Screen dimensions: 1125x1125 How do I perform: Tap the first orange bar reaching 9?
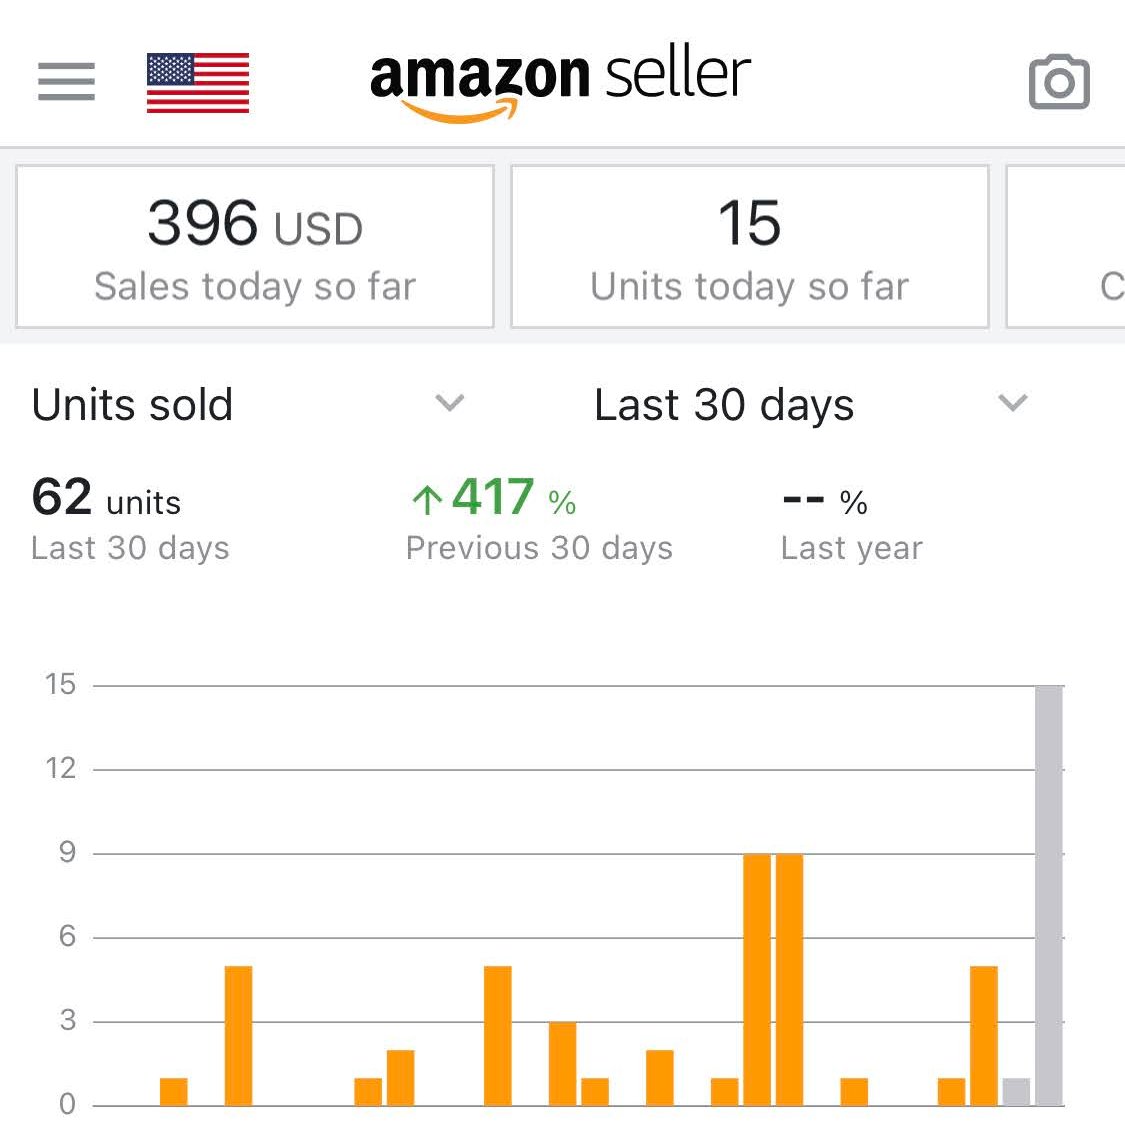[x=757, y=979]
